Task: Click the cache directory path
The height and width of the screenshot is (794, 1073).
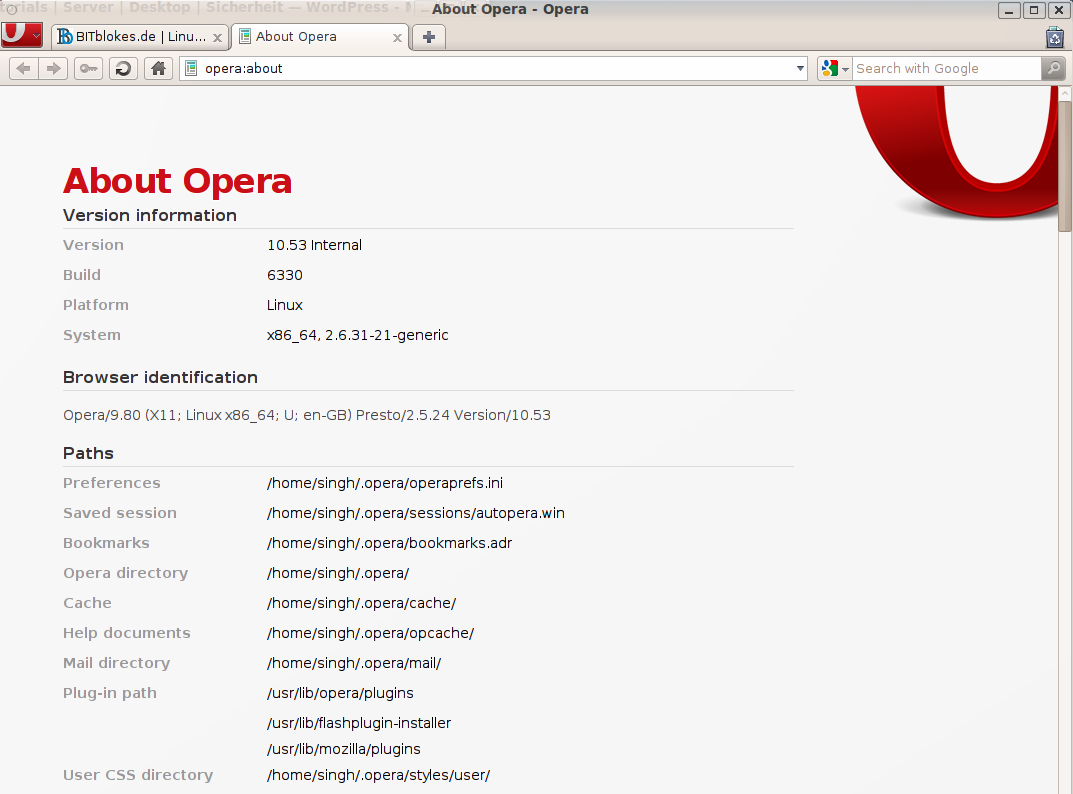Action: [361, 604]
